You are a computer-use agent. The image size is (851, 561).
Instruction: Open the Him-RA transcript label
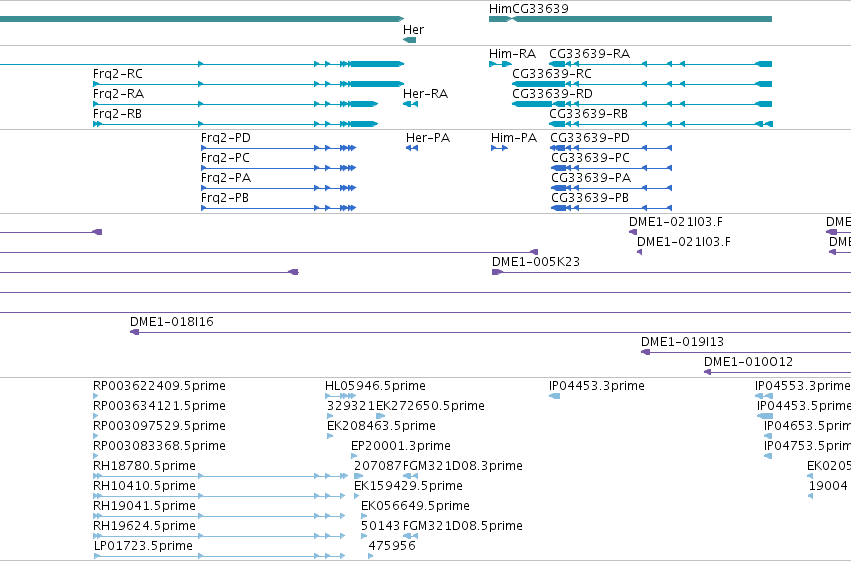pos(512,54)
